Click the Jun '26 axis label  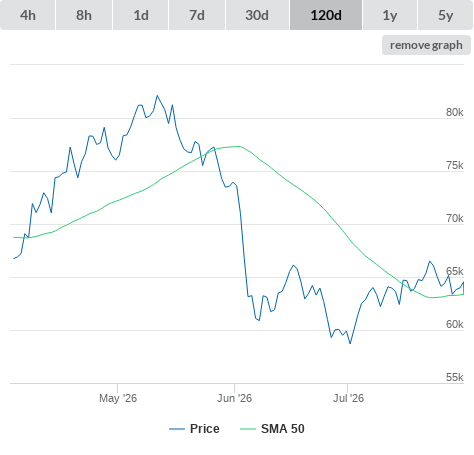[235, 398]
